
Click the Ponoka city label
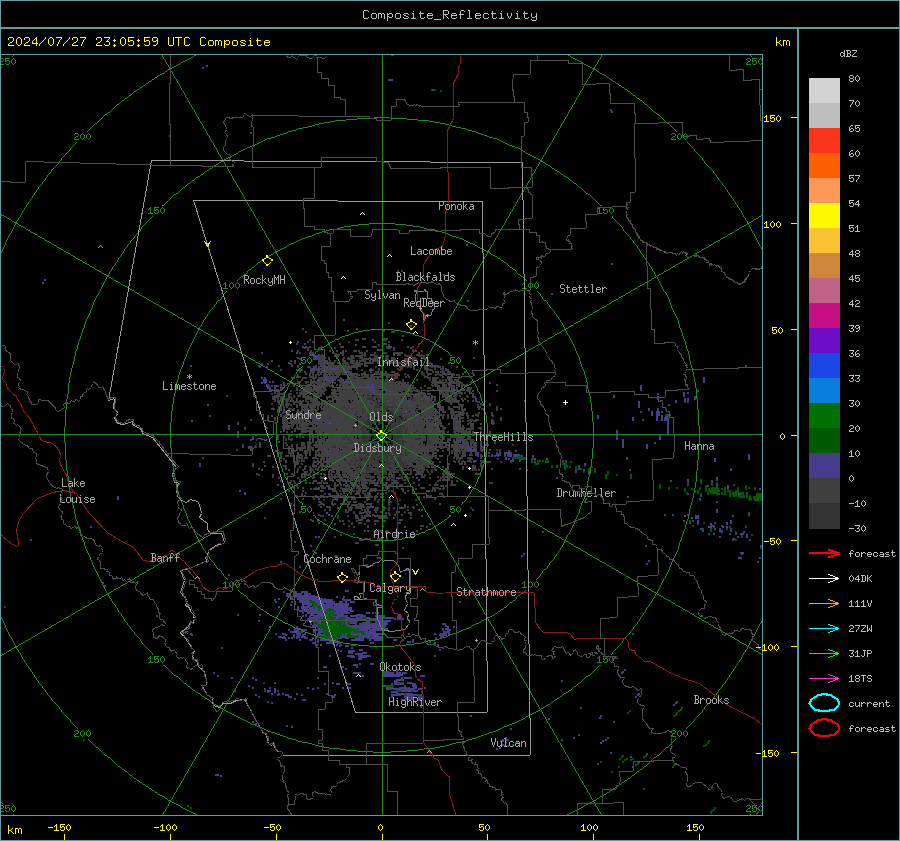(456, 206)
